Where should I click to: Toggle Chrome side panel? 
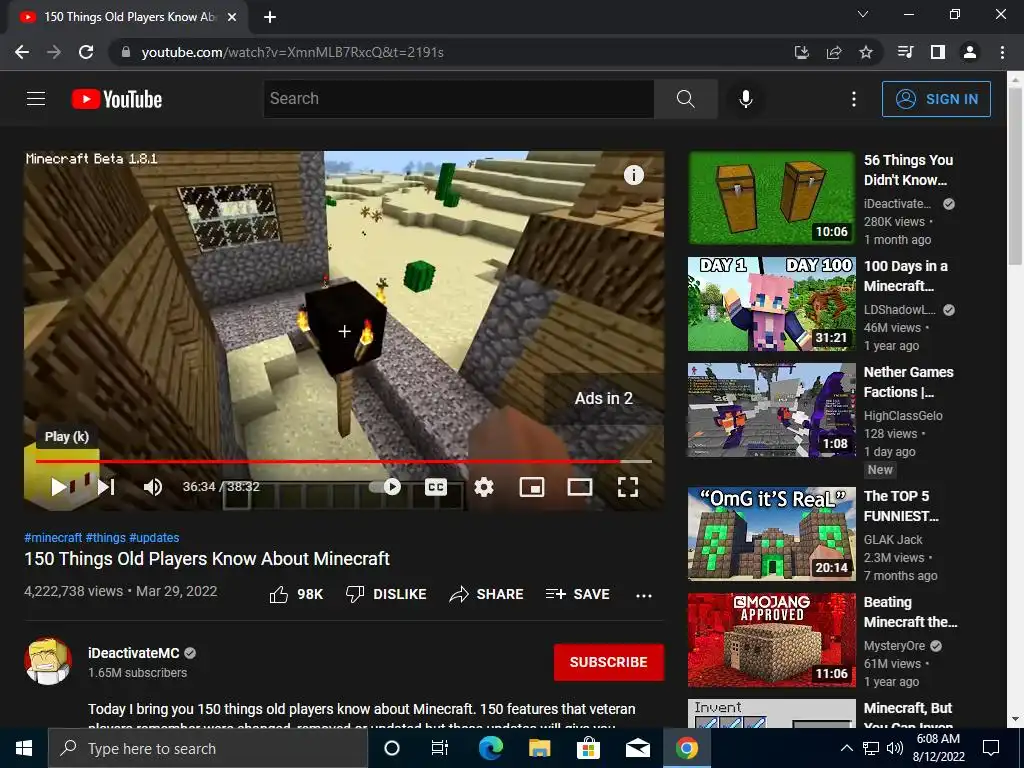point(938,52)
